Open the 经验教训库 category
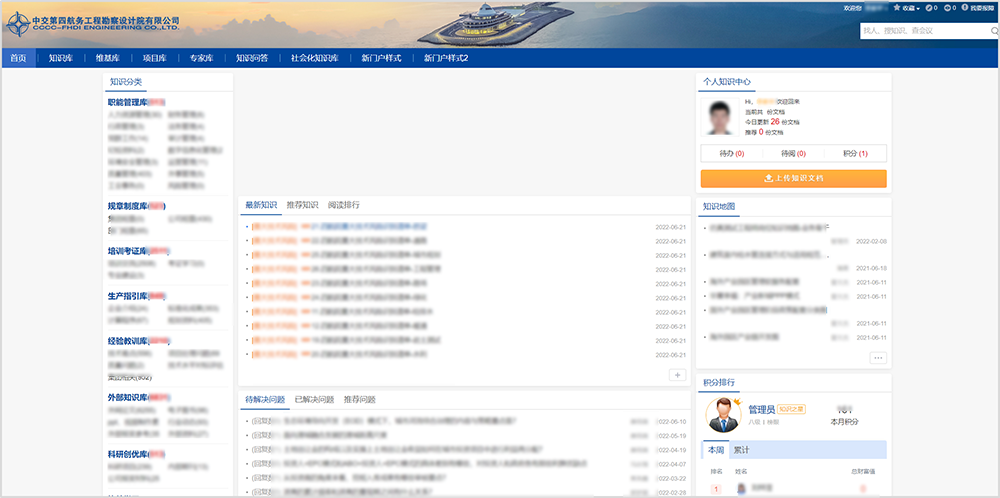The height and width of the screenshot is (498, 1000). coord(128,341)
